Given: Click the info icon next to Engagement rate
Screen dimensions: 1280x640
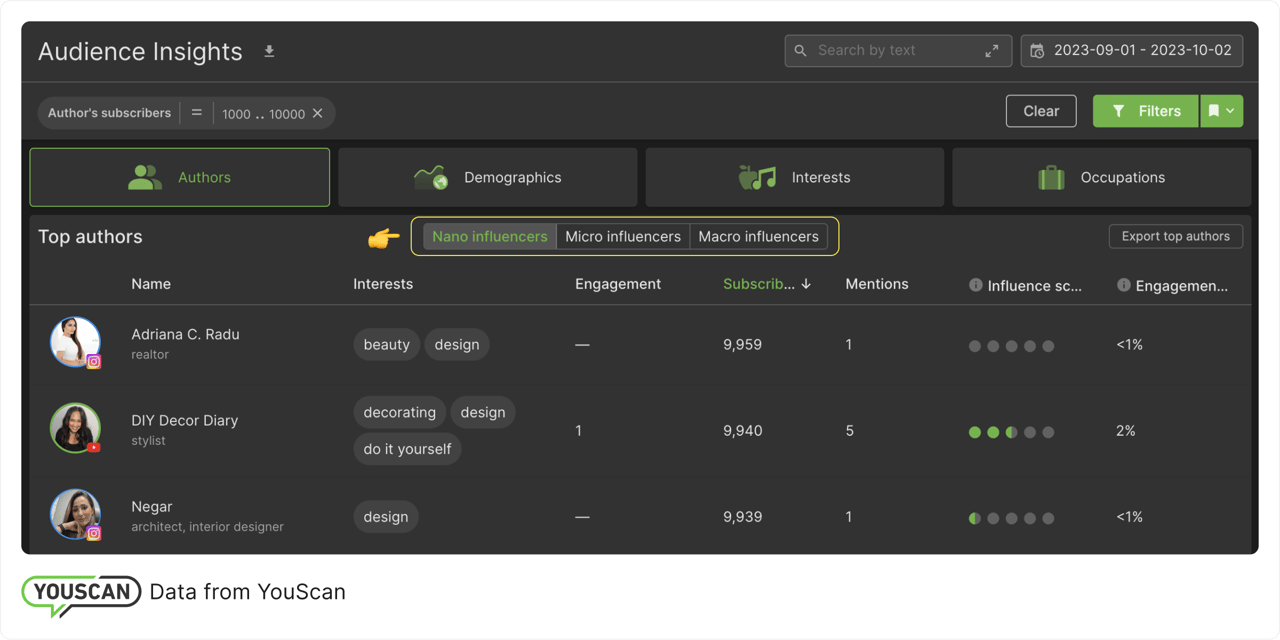Looking at the screenshot, I should (x=1123, y=285).
